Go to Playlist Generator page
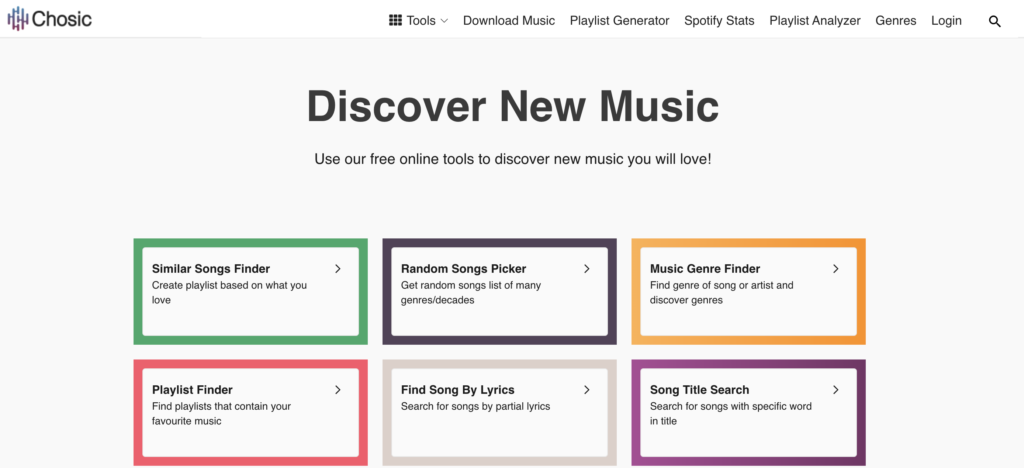The height and width of the screenshot is (468, 1024). pos(619,21)
